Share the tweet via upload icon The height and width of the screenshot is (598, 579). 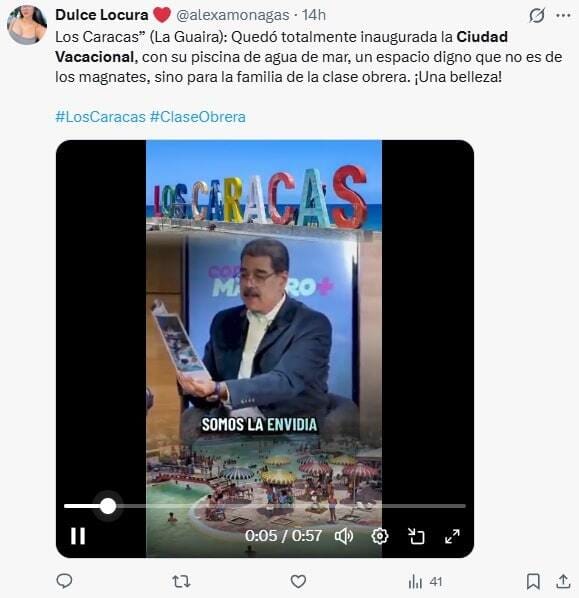tap(563, 581)
